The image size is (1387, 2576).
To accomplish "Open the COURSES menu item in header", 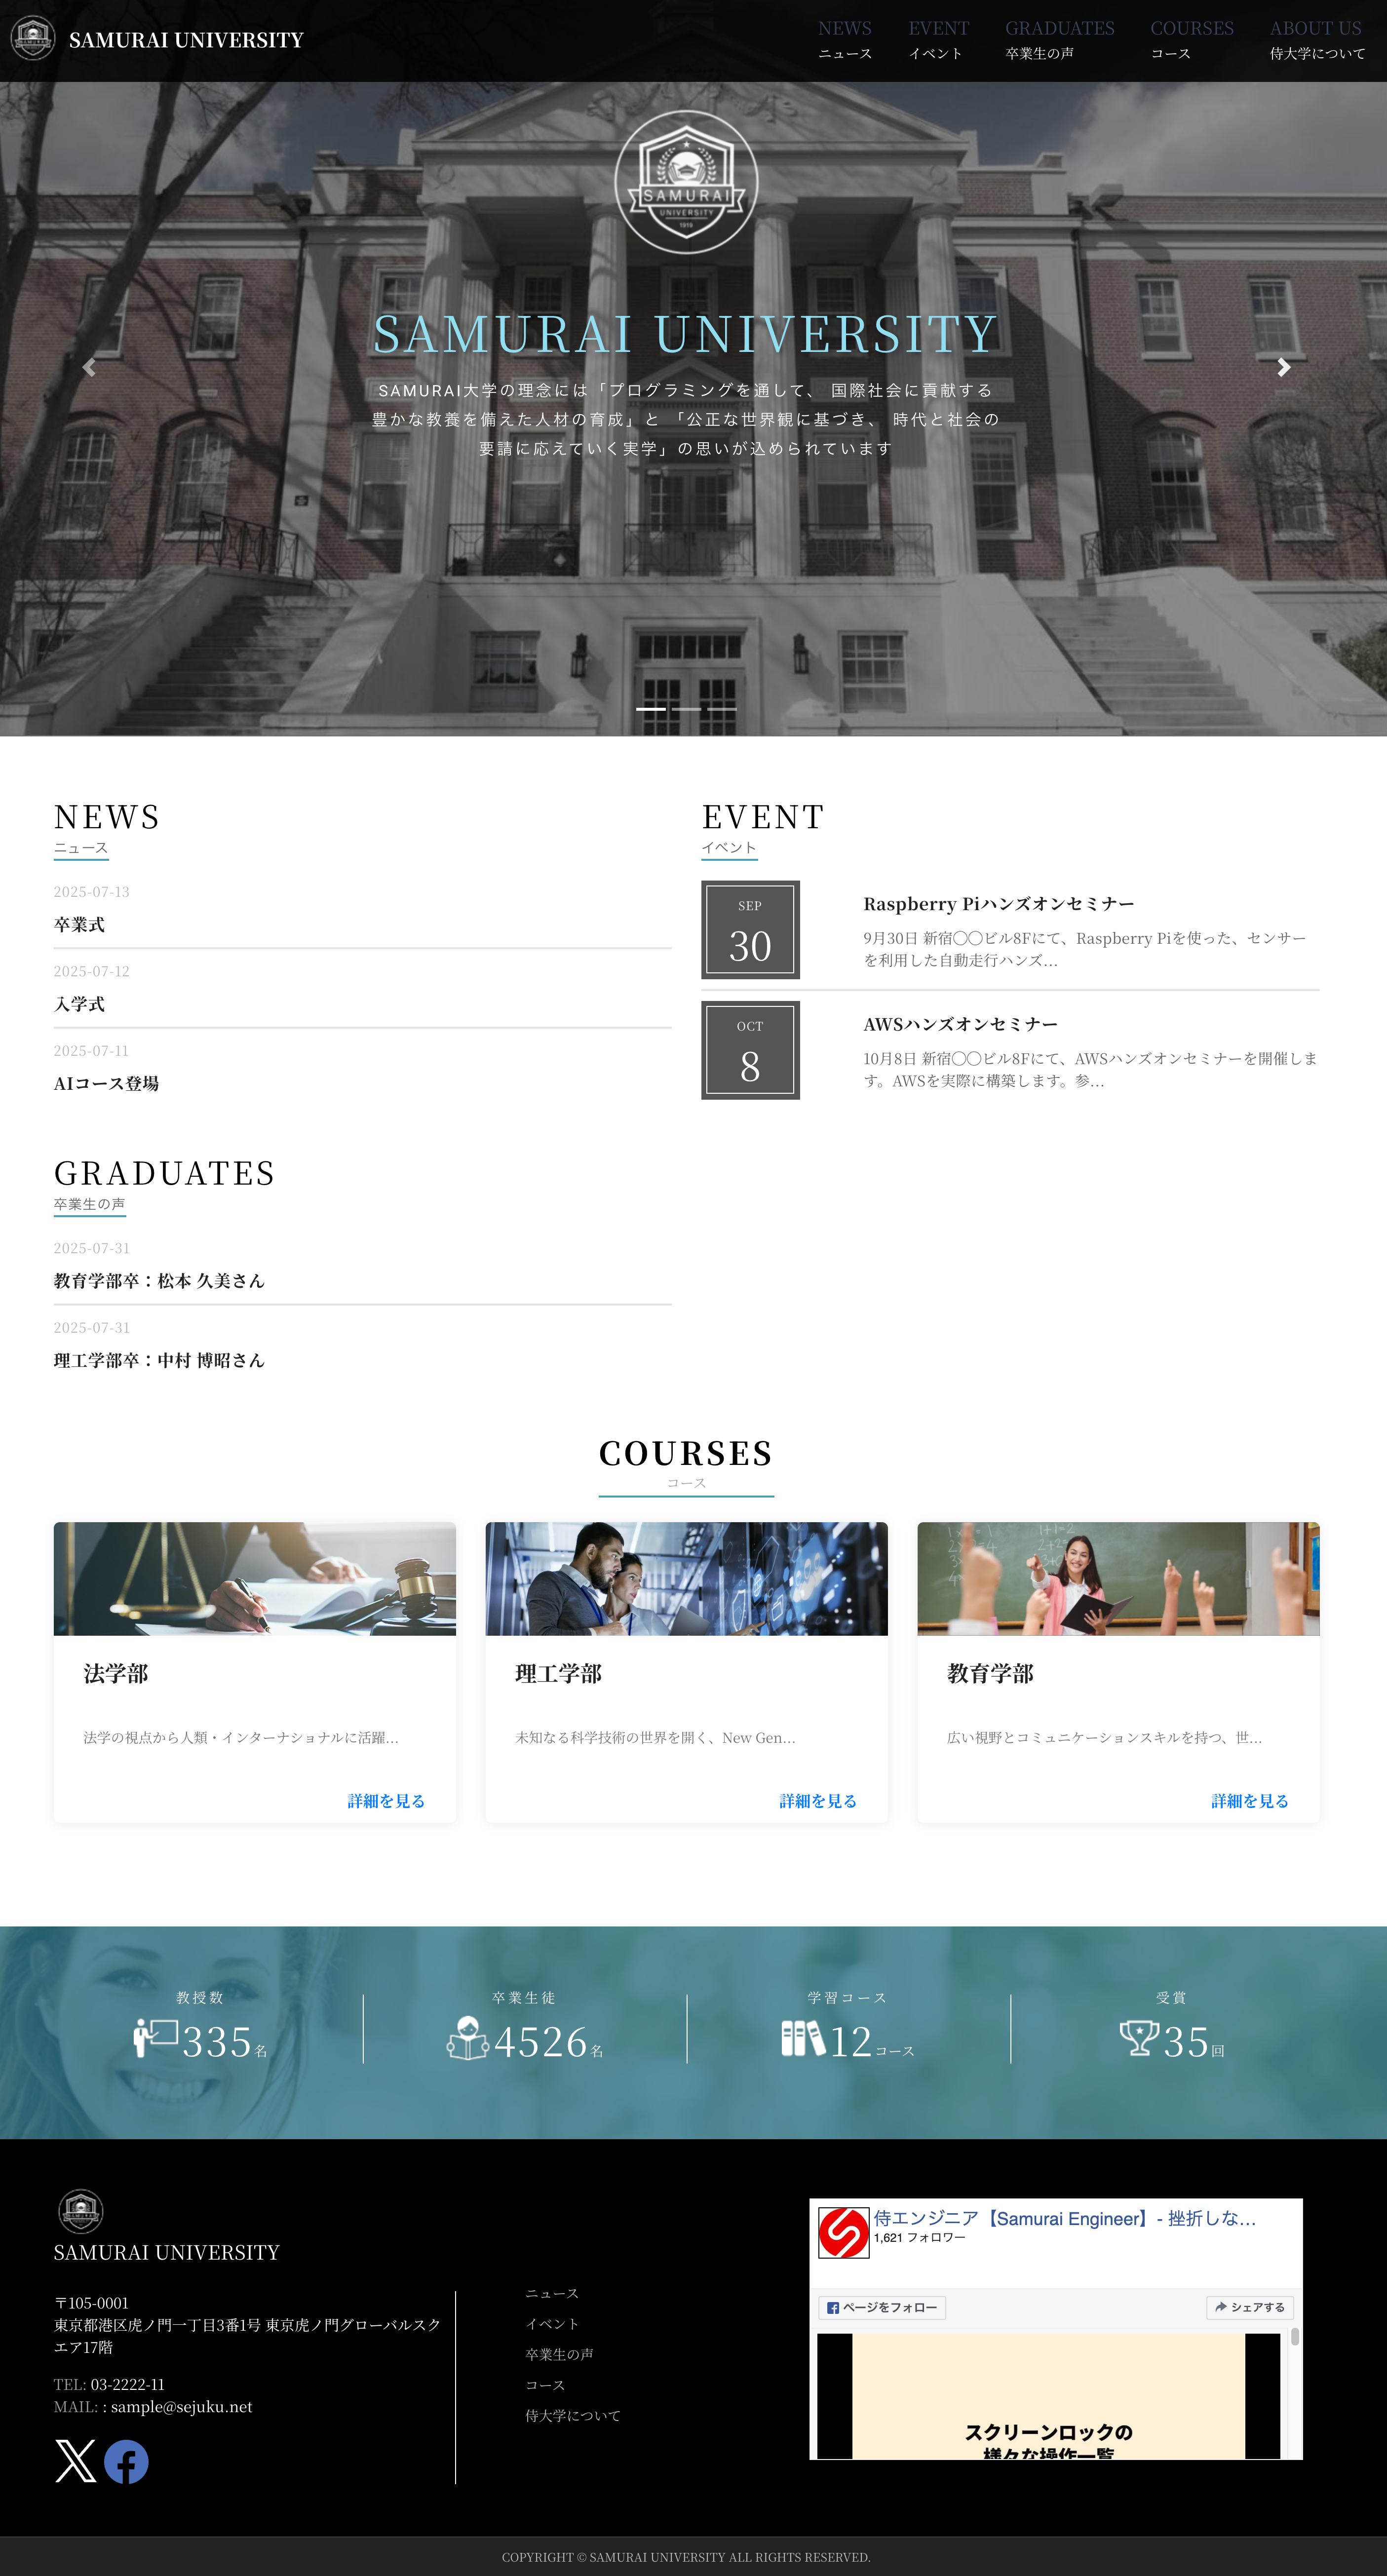I will click(x=1191, y=39).
